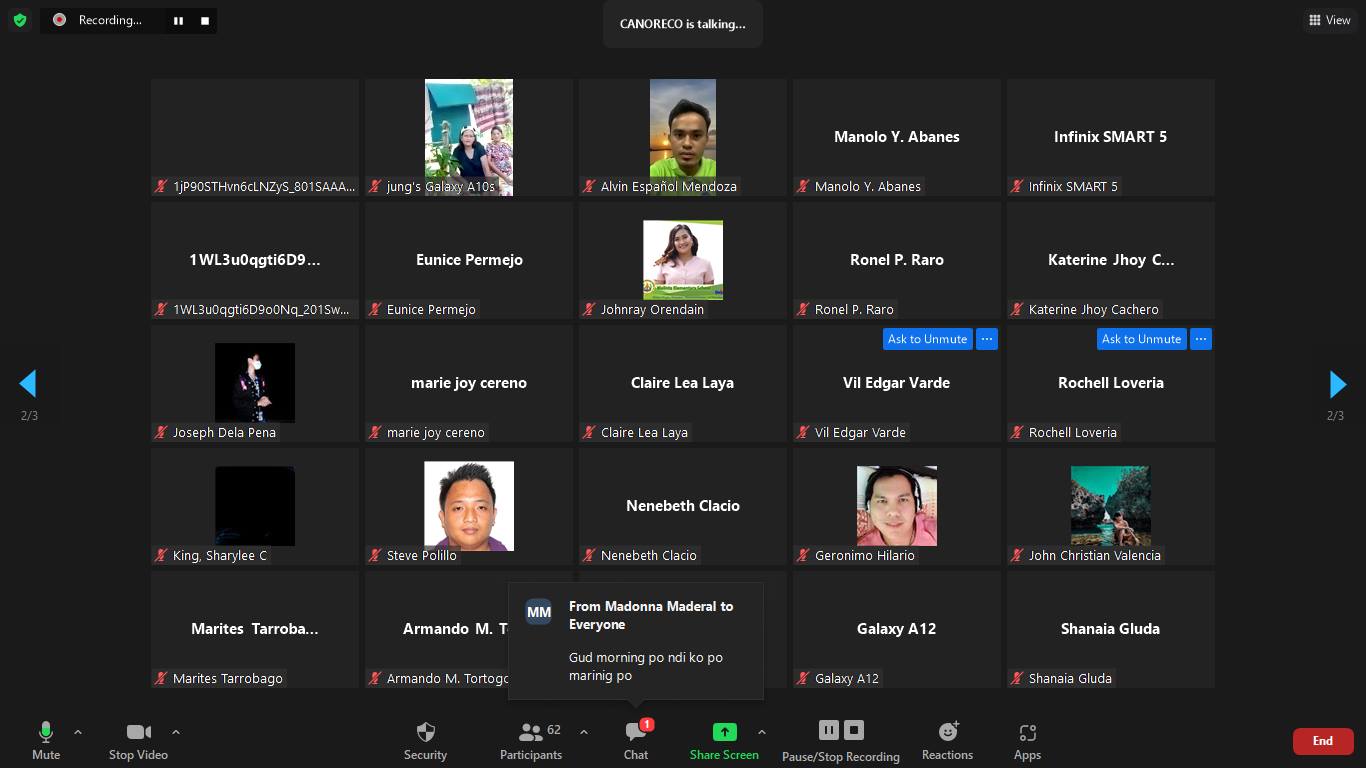Open more options for Vil Edgar Varde
Viewport: 1366px width, 768px height.
tap(987, 339)
